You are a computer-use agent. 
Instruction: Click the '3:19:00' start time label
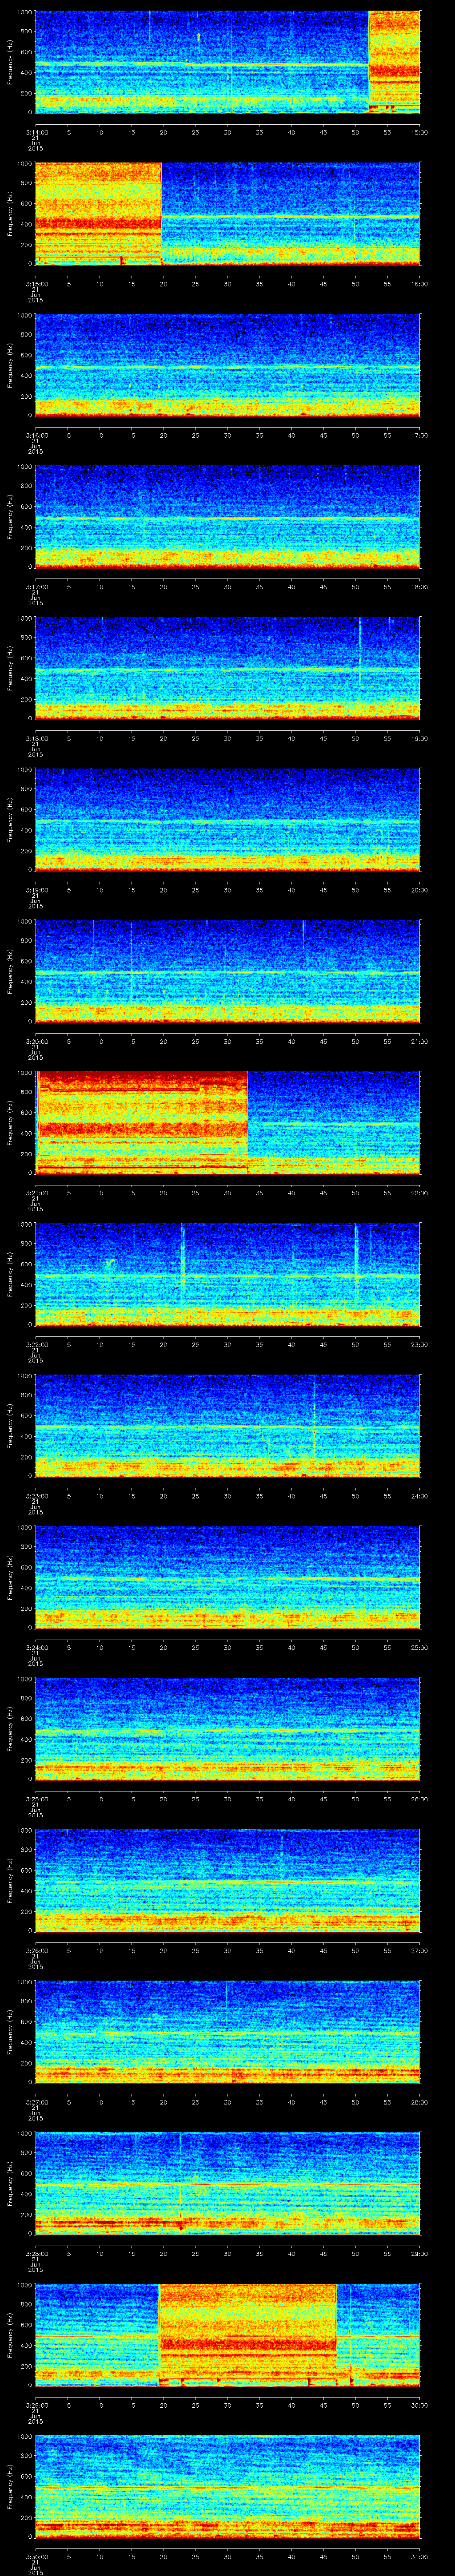36,890
